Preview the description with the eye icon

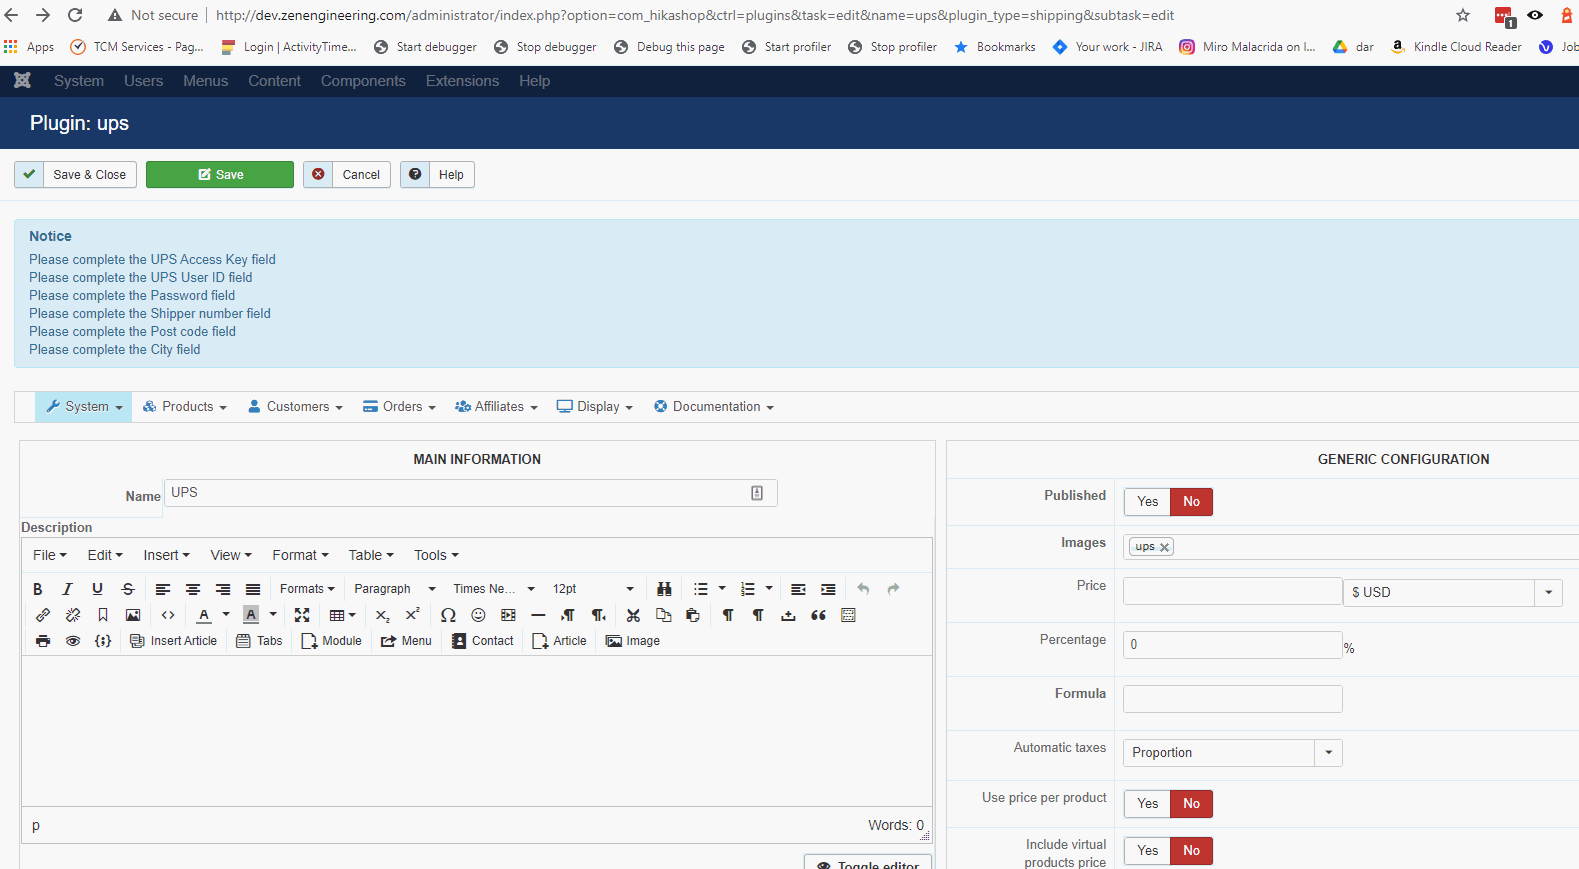[73, 641]
